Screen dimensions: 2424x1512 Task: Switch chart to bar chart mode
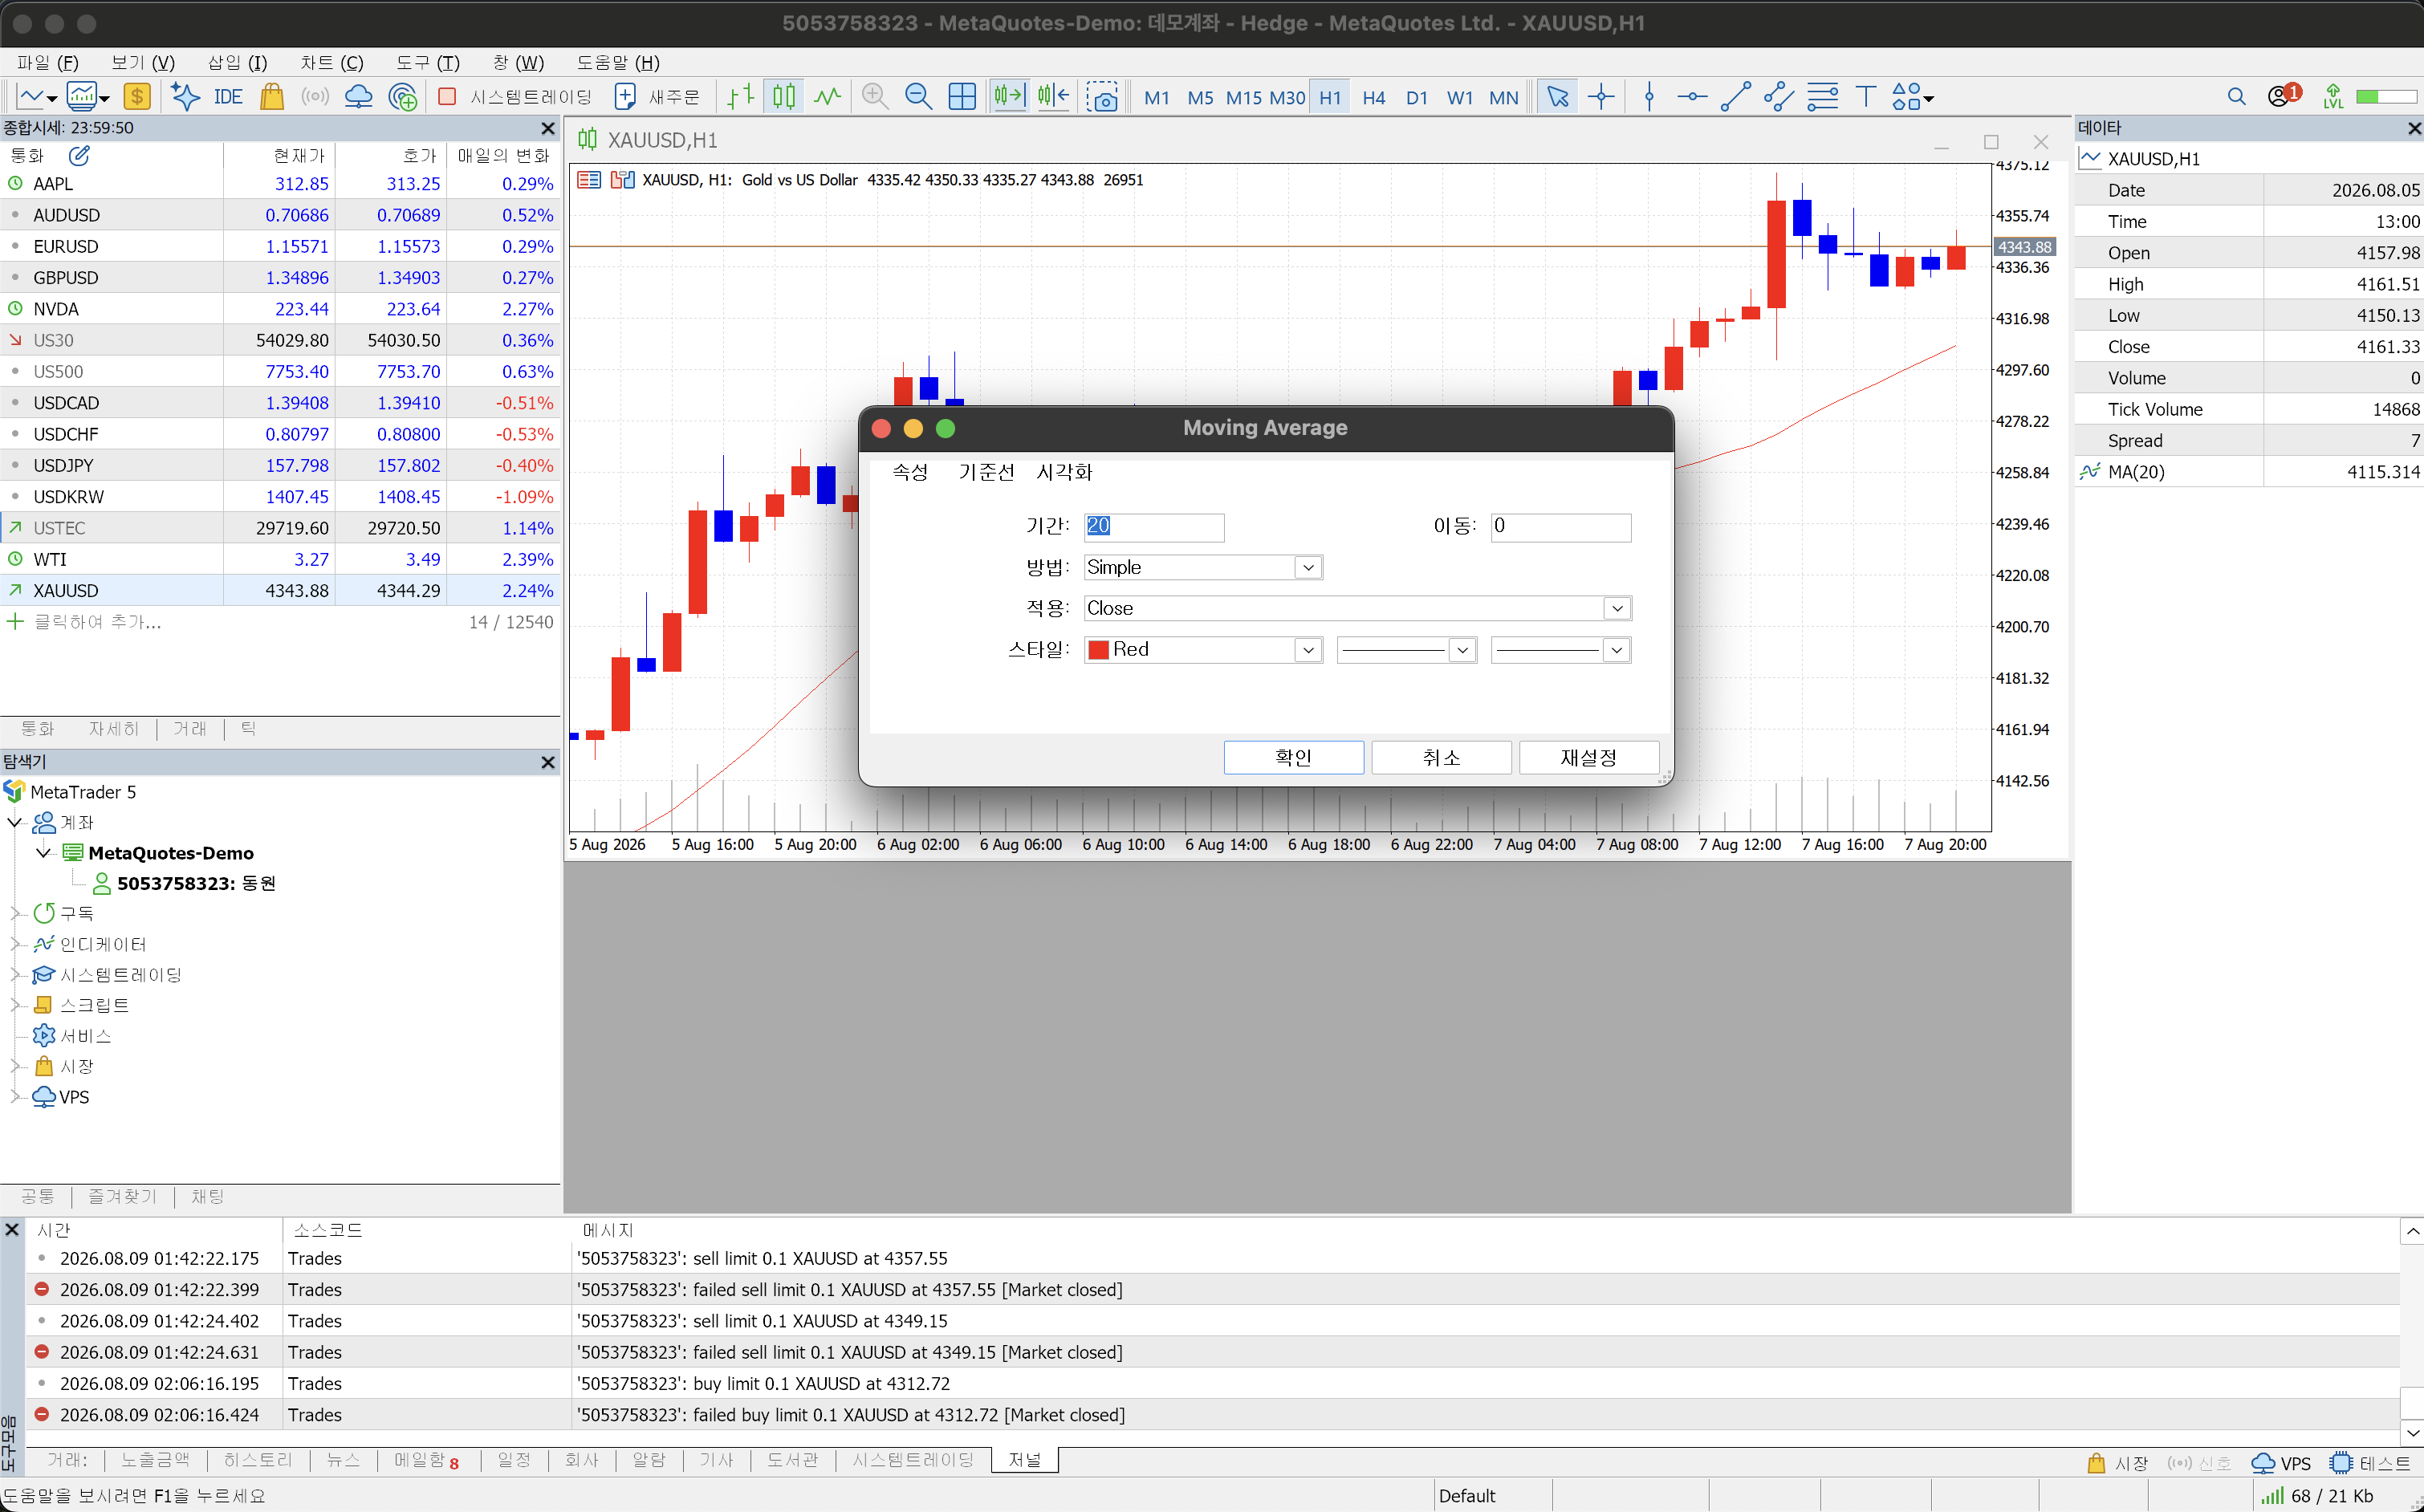click(x=741, y=97)
